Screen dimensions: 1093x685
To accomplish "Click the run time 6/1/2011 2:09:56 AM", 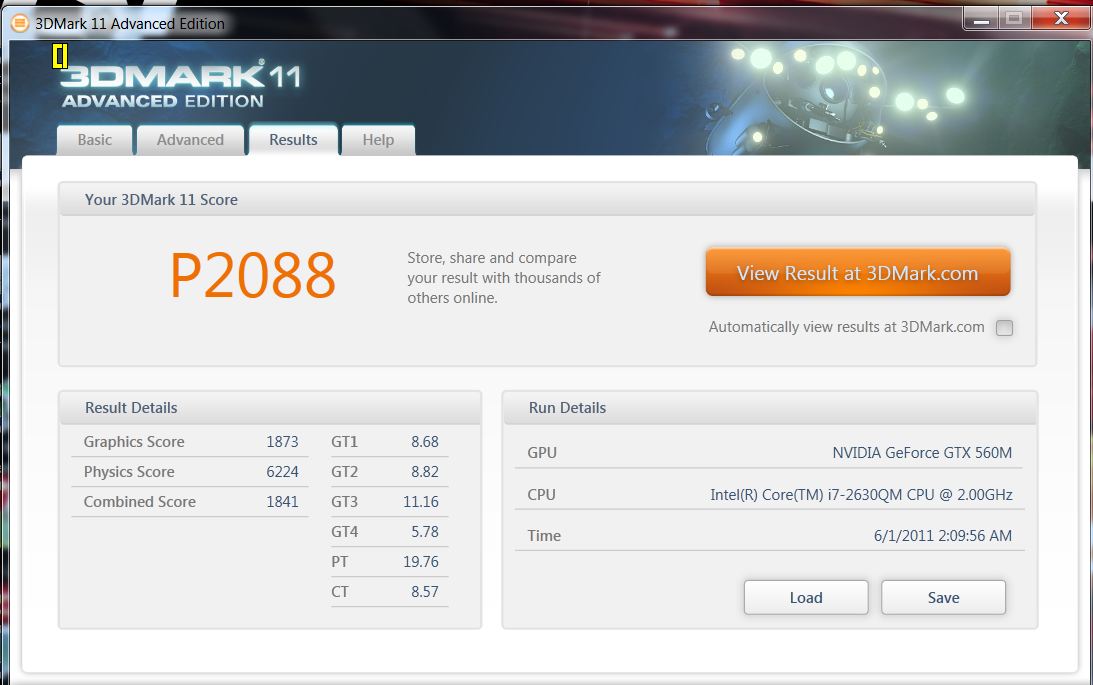I will (943, 536).
